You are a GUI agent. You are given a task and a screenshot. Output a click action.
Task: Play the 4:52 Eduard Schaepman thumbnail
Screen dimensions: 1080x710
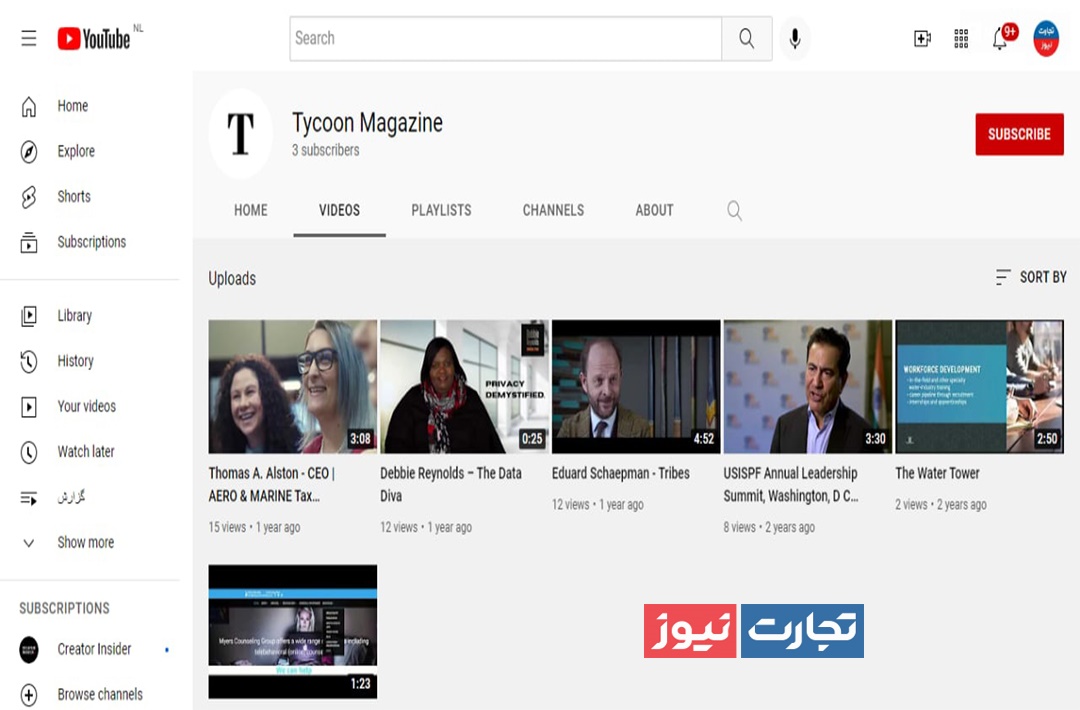click(636, 386)
